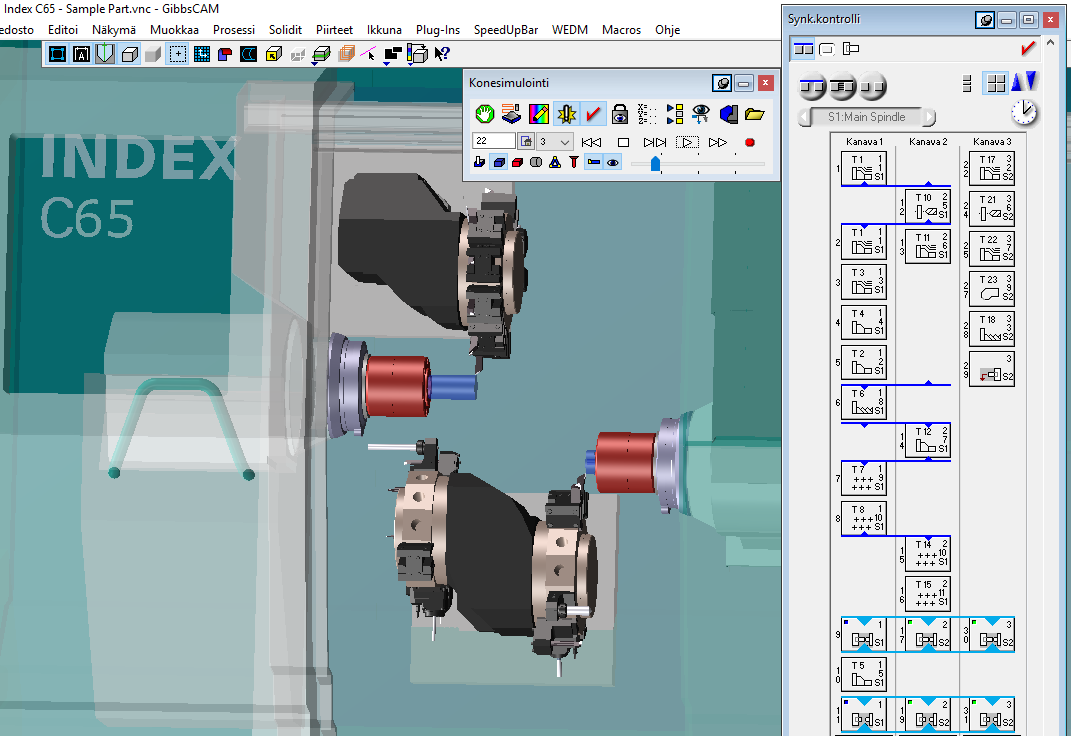Toggle the eye visibility icon in bottom row

click(x=613, y=162)
